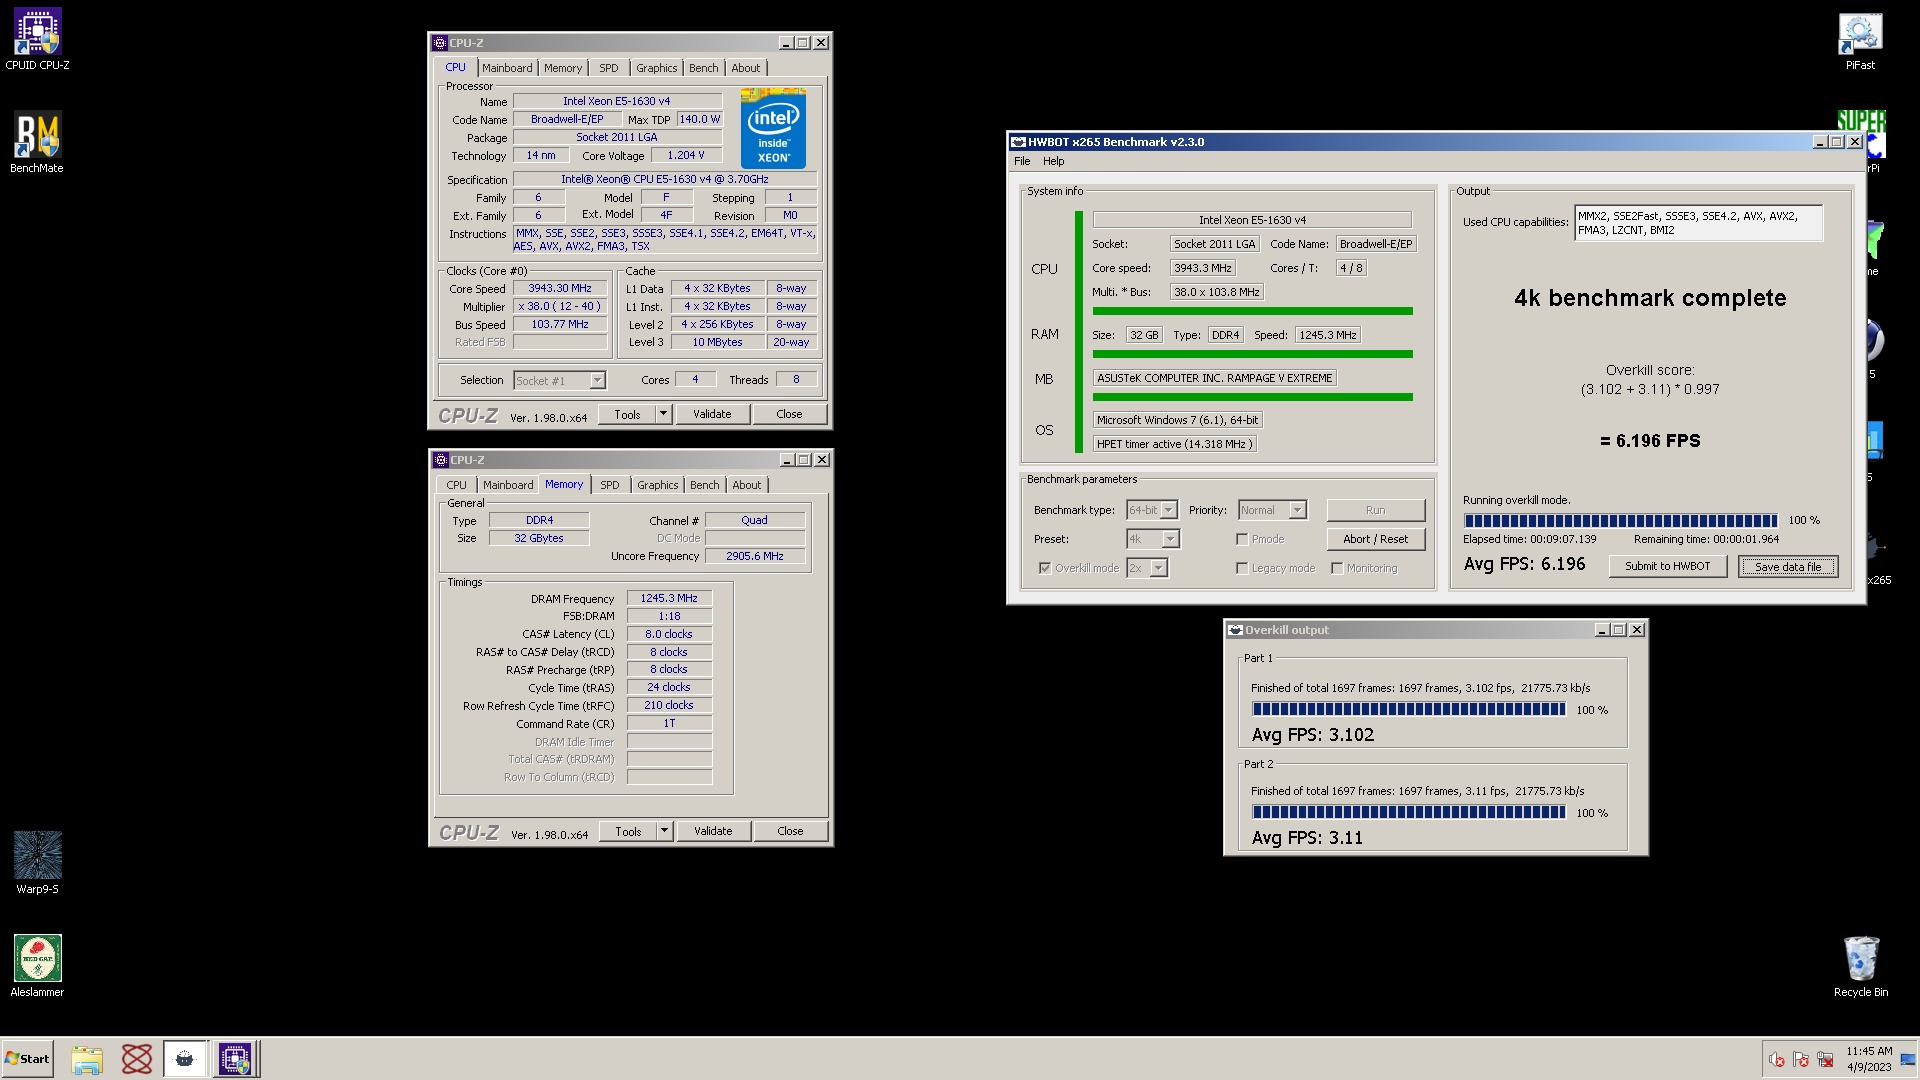Click the Uncore Frequency 2905.6 MHz value
This screenshot has width=1920, height=1080.
pos(755,556)
